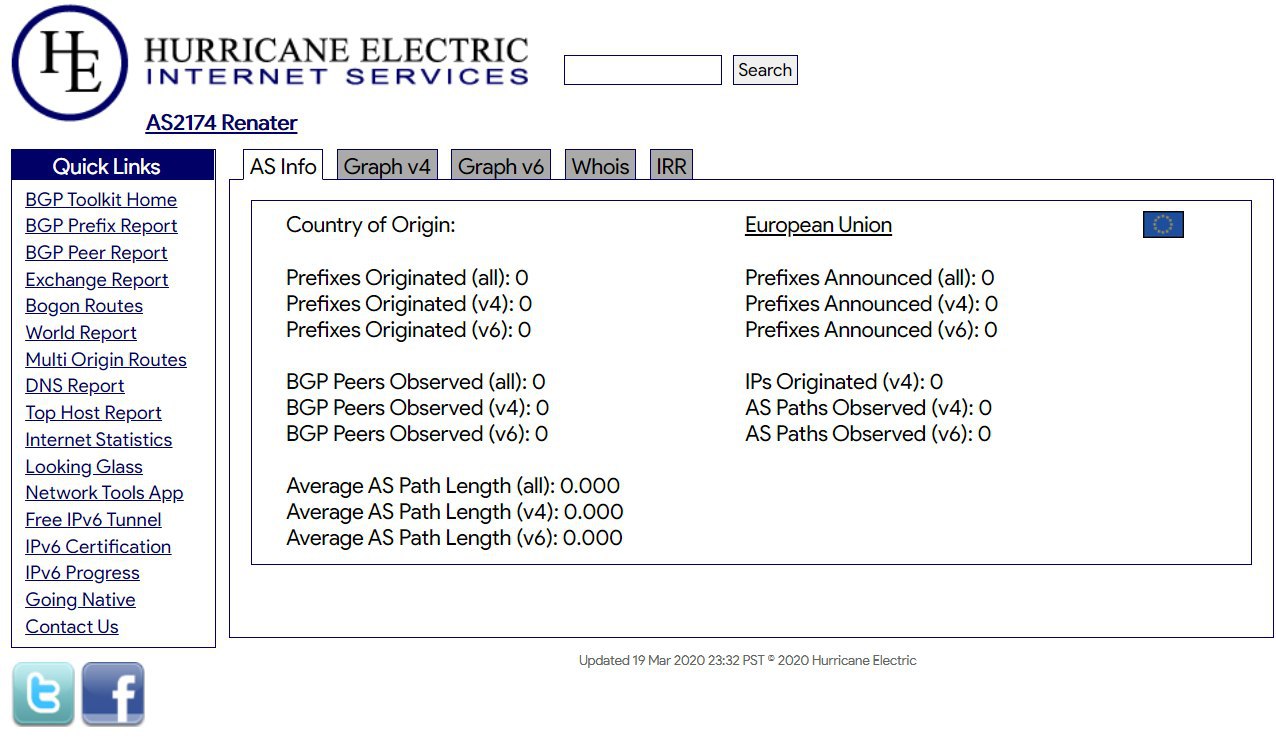1276x740 pixels.
Task: Click 'AS Paths Observed (v6): 0' text
Action: click(868, 434)
